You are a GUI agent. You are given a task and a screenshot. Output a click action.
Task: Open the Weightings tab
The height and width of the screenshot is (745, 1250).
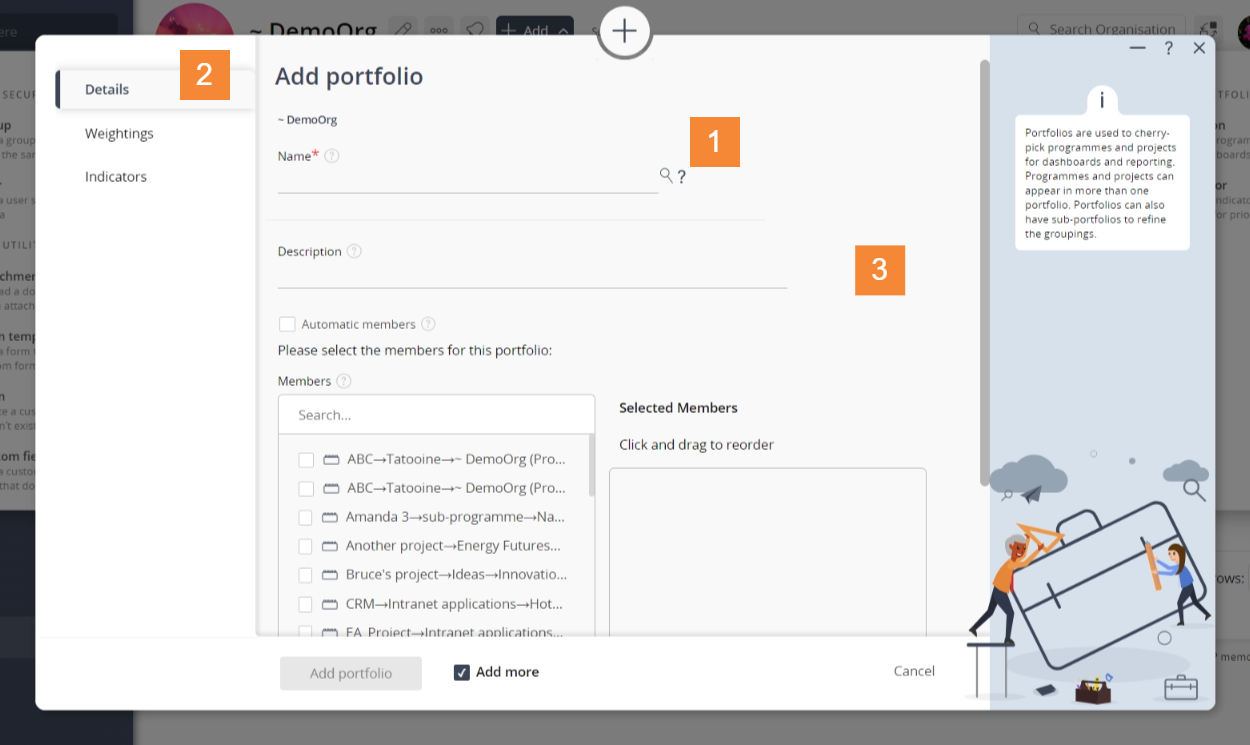[119, 133]
